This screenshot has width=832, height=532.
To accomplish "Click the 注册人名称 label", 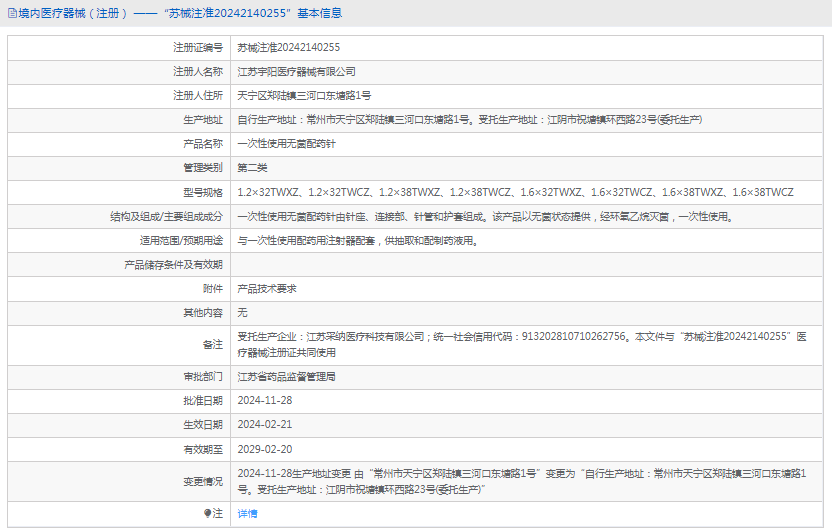I will pos(198,72).
